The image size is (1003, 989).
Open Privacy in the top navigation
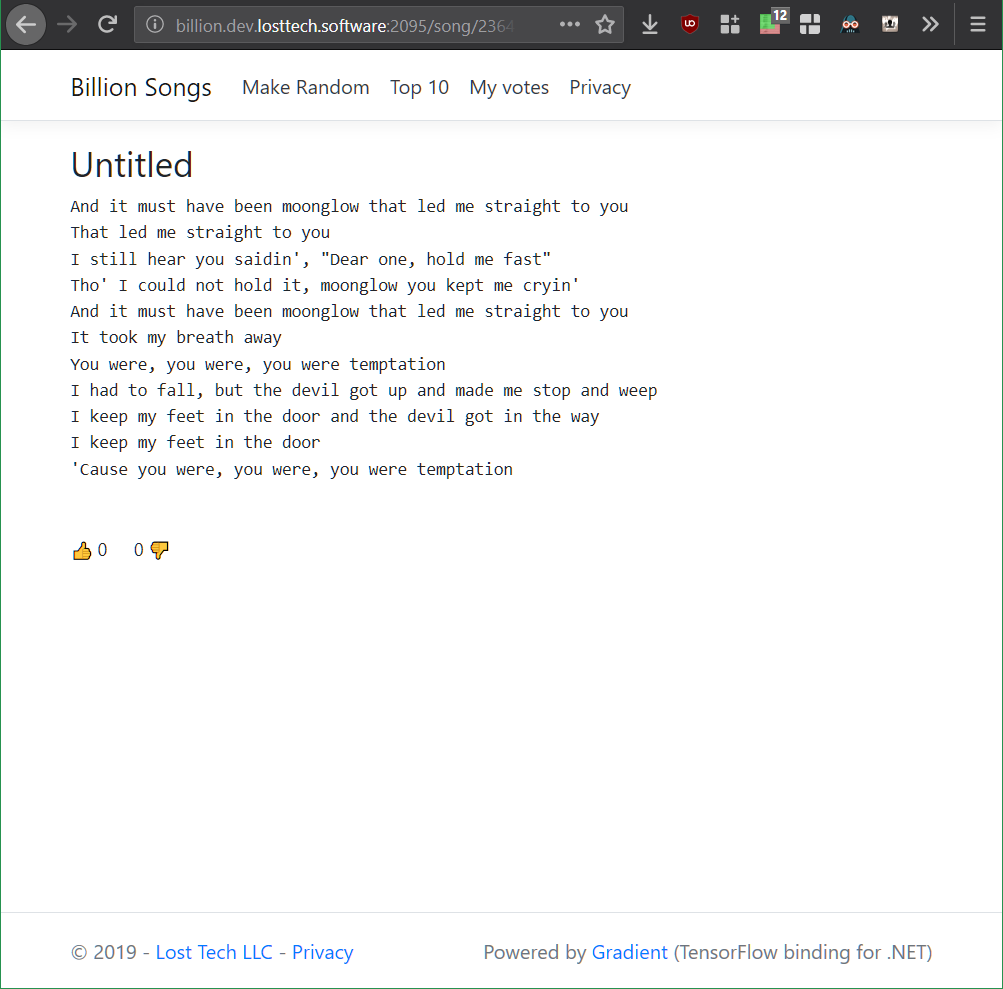click(600, 87)
